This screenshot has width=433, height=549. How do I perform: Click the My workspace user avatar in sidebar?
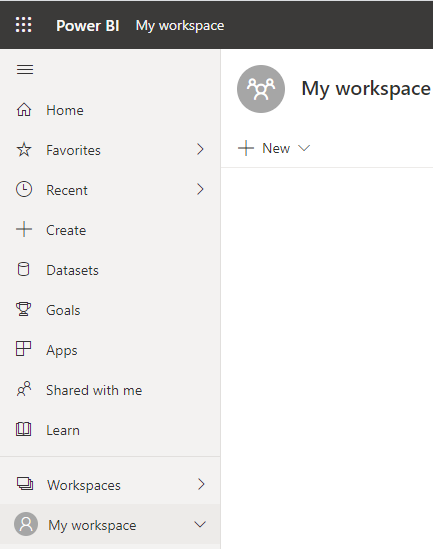coord(26,524)
